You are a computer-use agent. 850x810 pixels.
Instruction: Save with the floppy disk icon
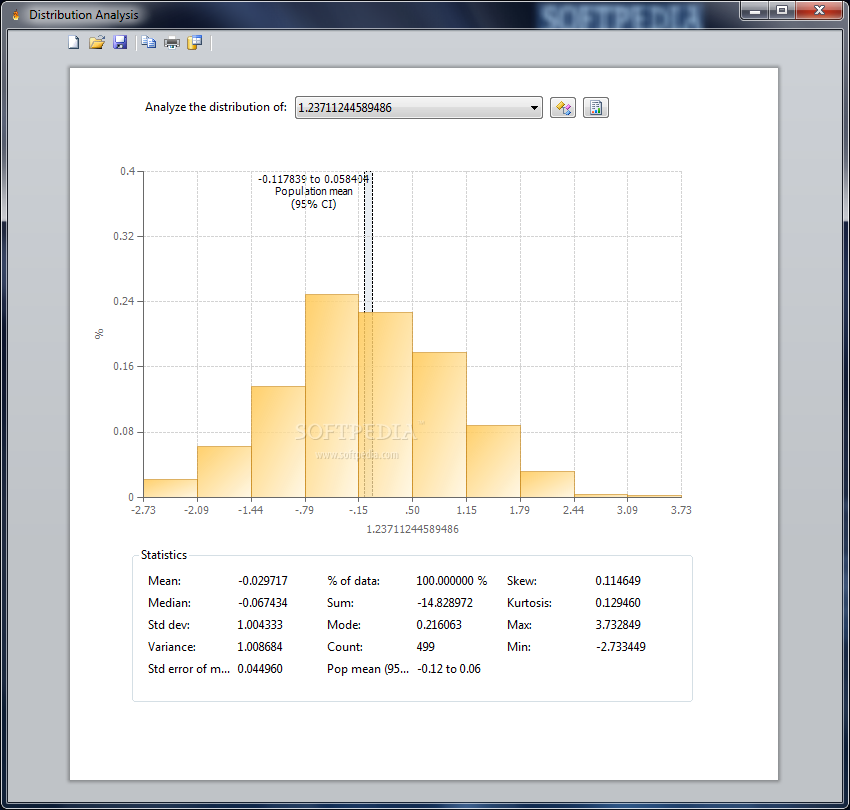[x=120, y=42]
